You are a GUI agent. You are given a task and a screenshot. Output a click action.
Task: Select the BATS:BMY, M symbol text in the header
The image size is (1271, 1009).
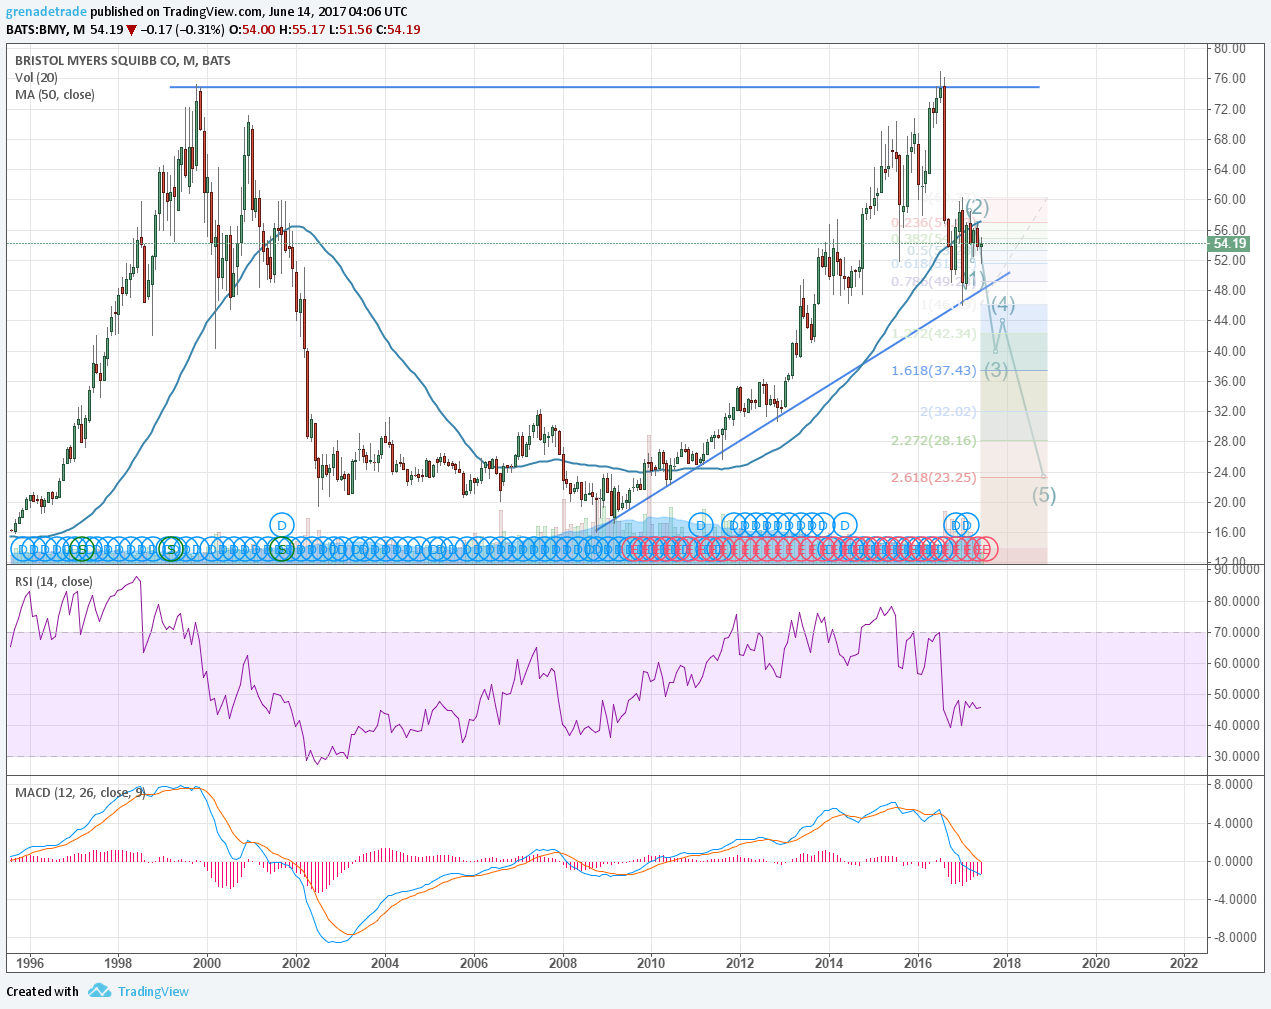[x=45, y=30]
